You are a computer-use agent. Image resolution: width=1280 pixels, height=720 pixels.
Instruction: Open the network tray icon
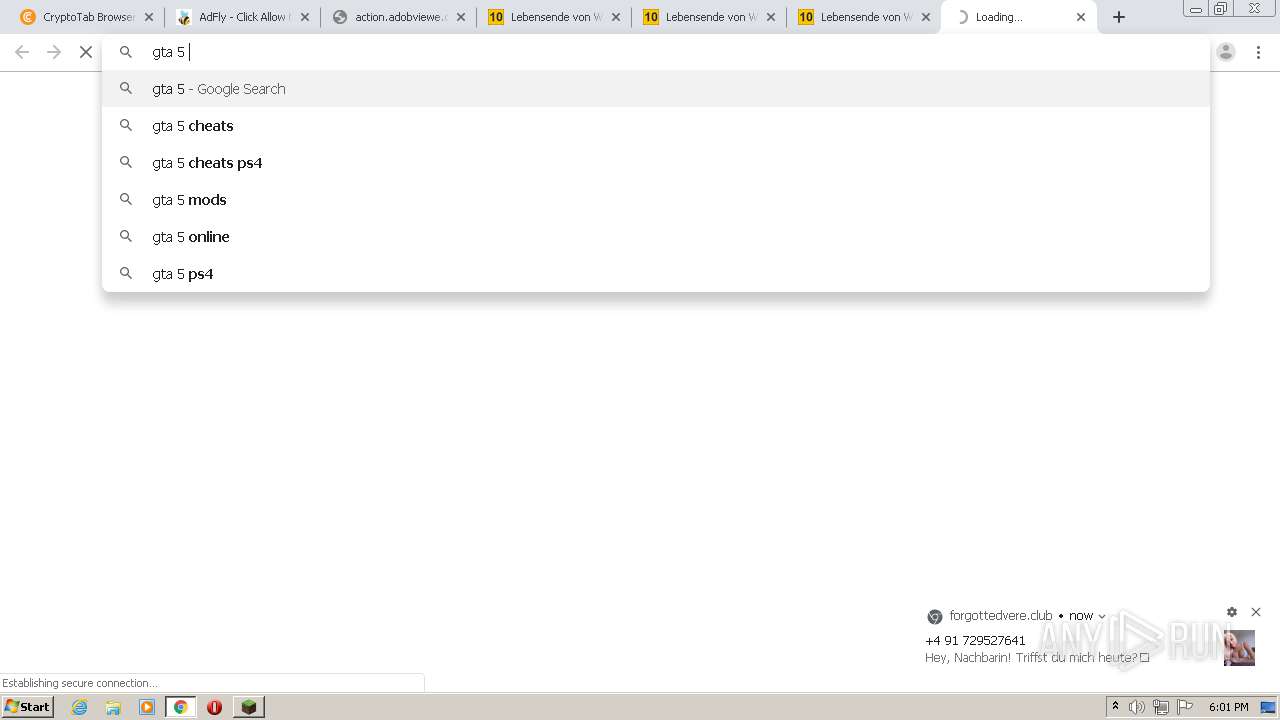click(1161, 707)
